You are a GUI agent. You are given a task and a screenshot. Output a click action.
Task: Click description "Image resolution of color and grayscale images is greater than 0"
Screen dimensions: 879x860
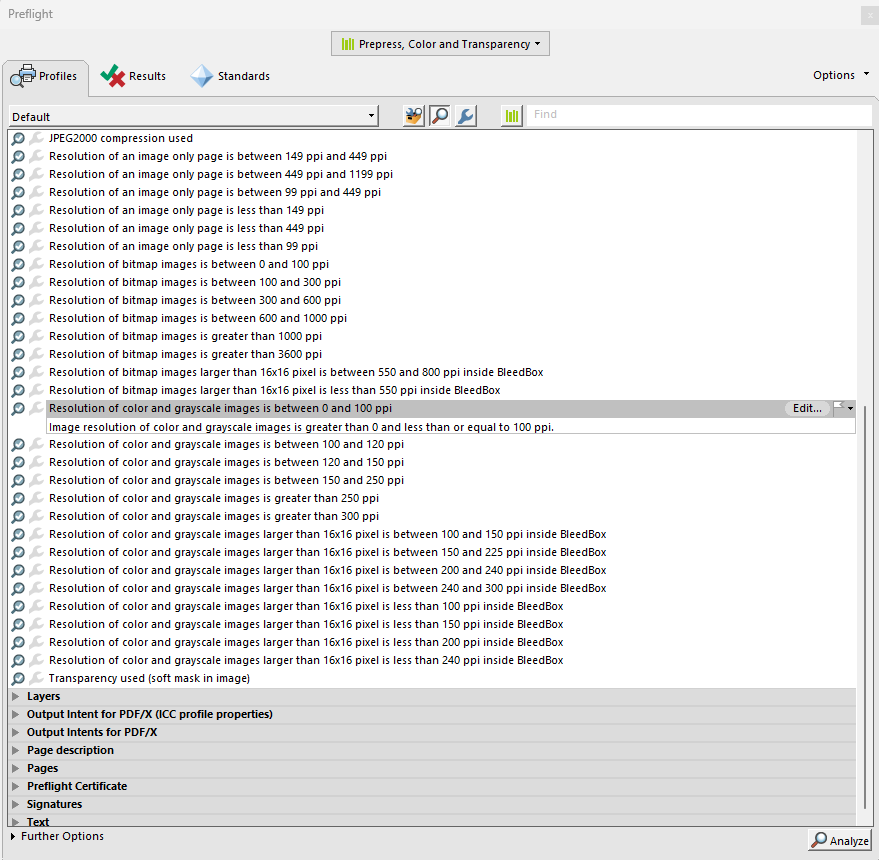click(x=301, y=427)
